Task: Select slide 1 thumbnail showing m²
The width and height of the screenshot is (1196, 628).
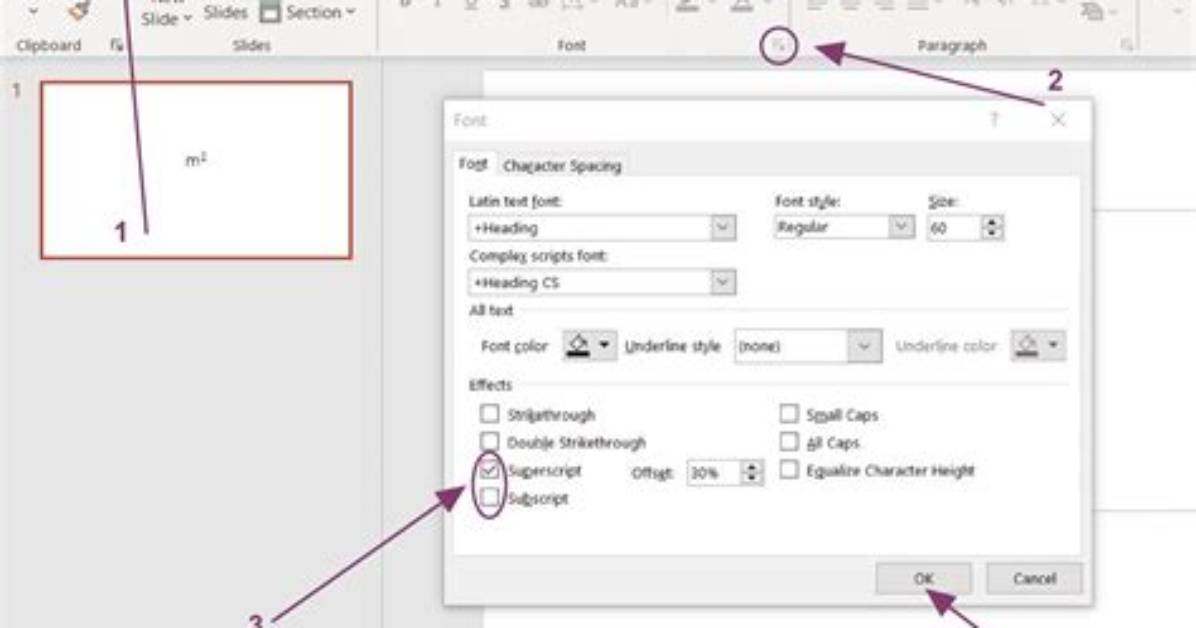Action: click(196, 170)
